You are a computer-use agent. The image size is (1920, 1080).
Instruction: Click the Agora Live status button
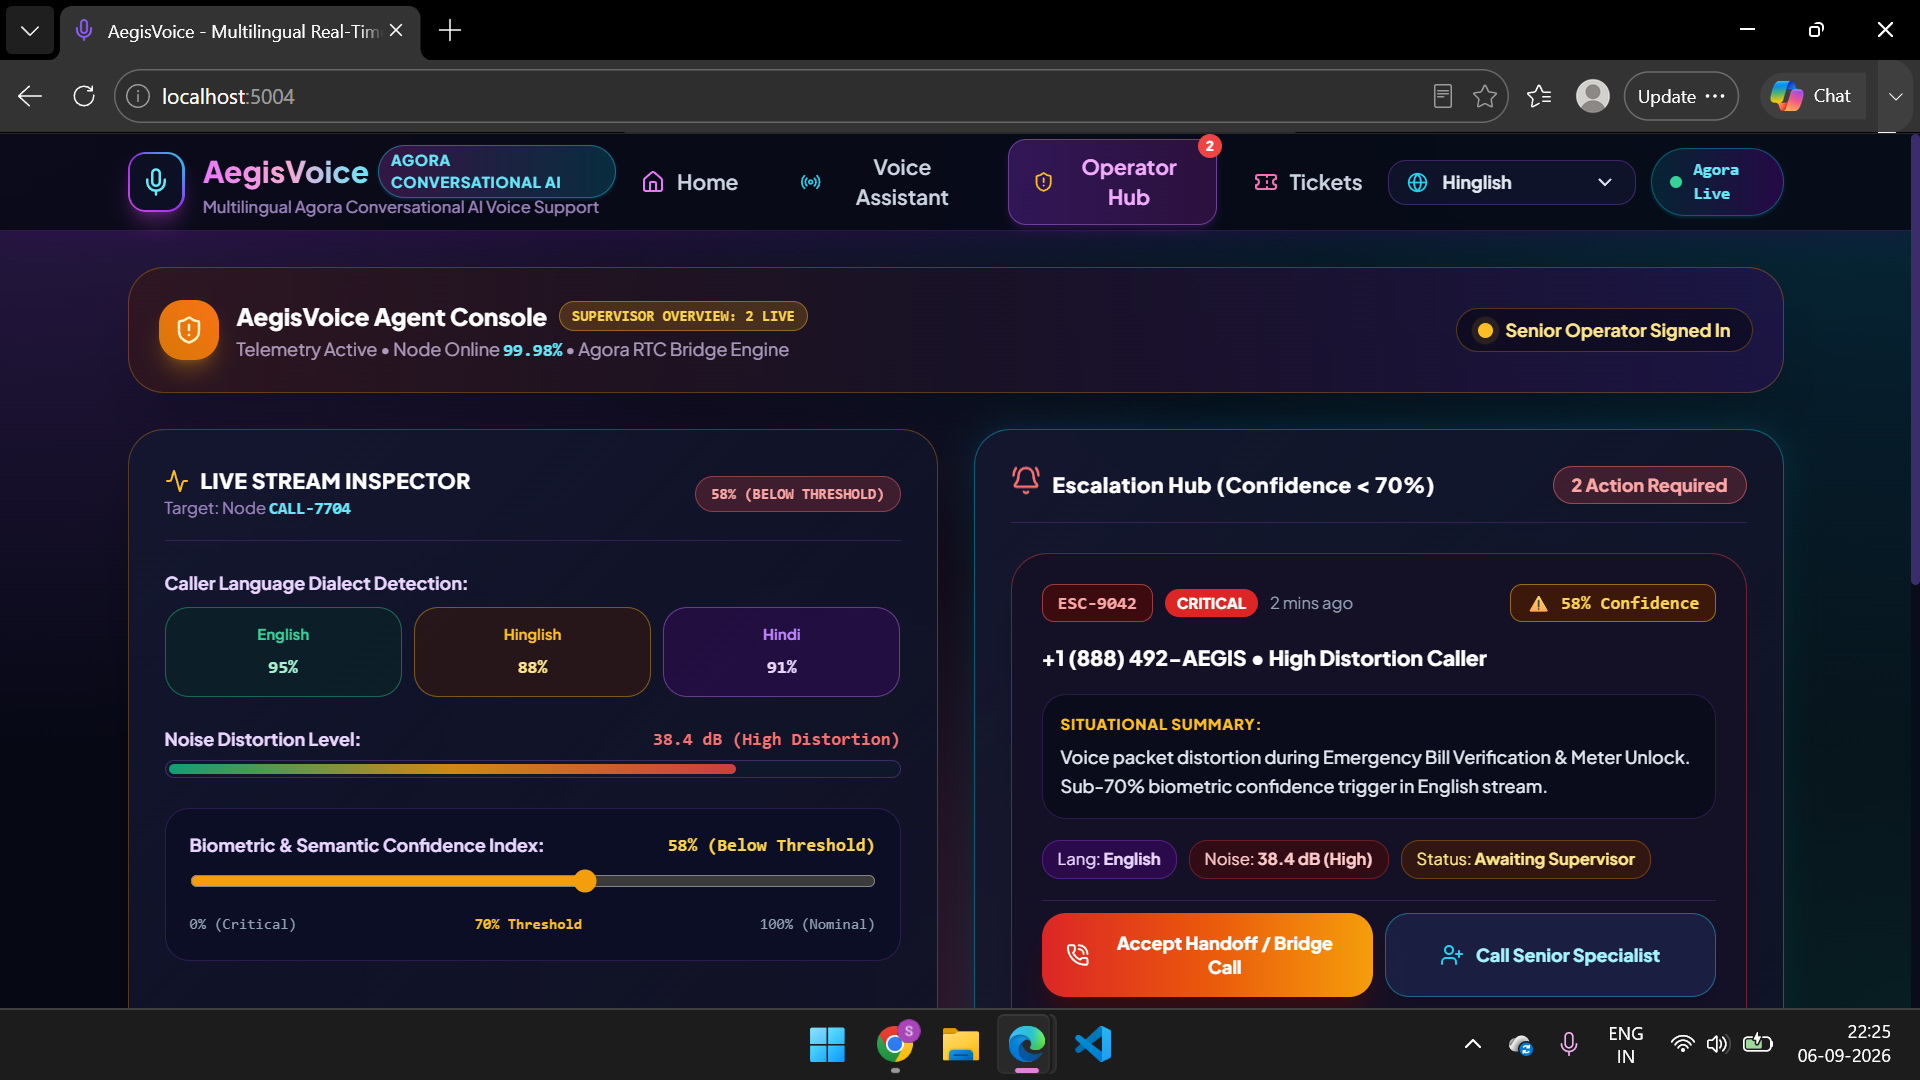click(1716, 182)
